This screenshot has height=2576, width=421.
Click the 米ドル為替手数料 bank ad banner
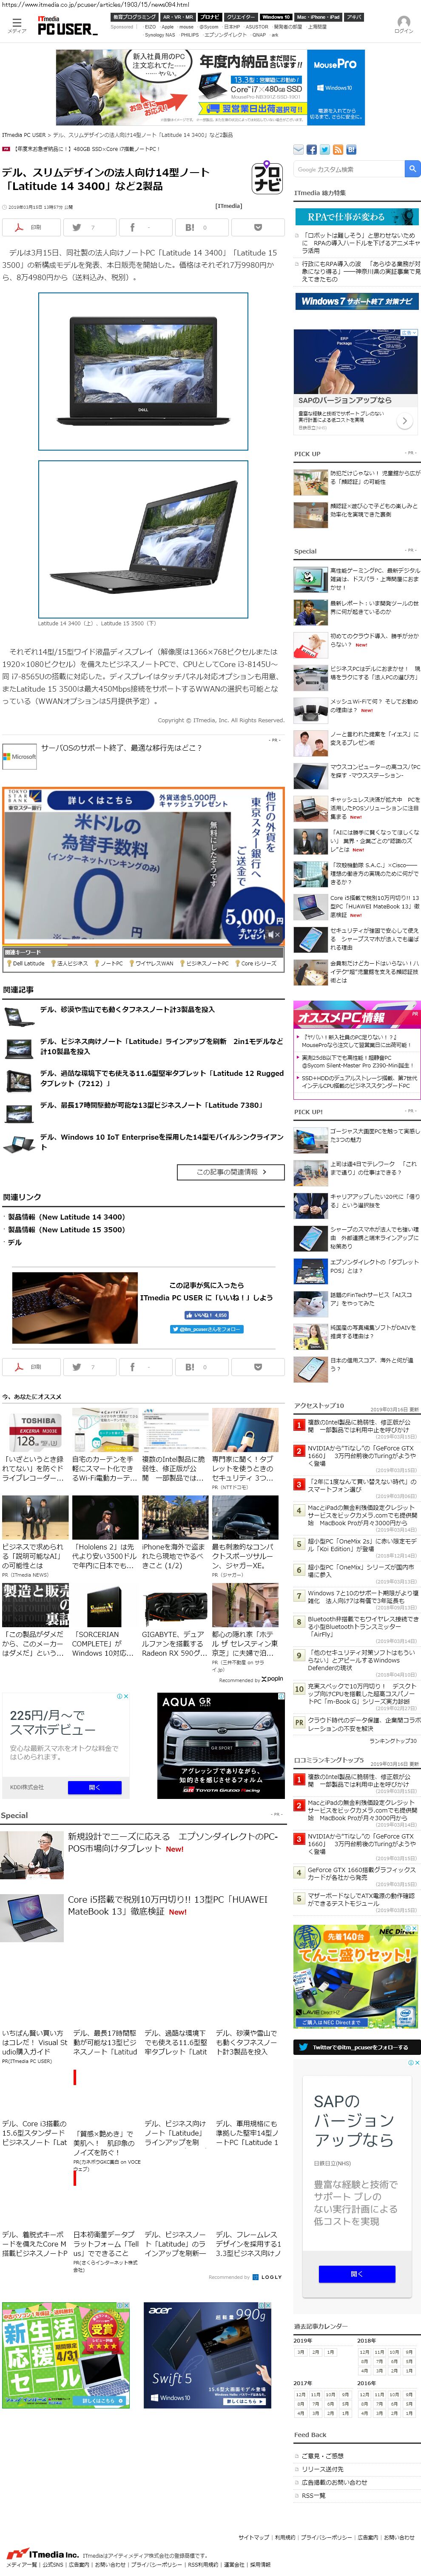(143, 865)
